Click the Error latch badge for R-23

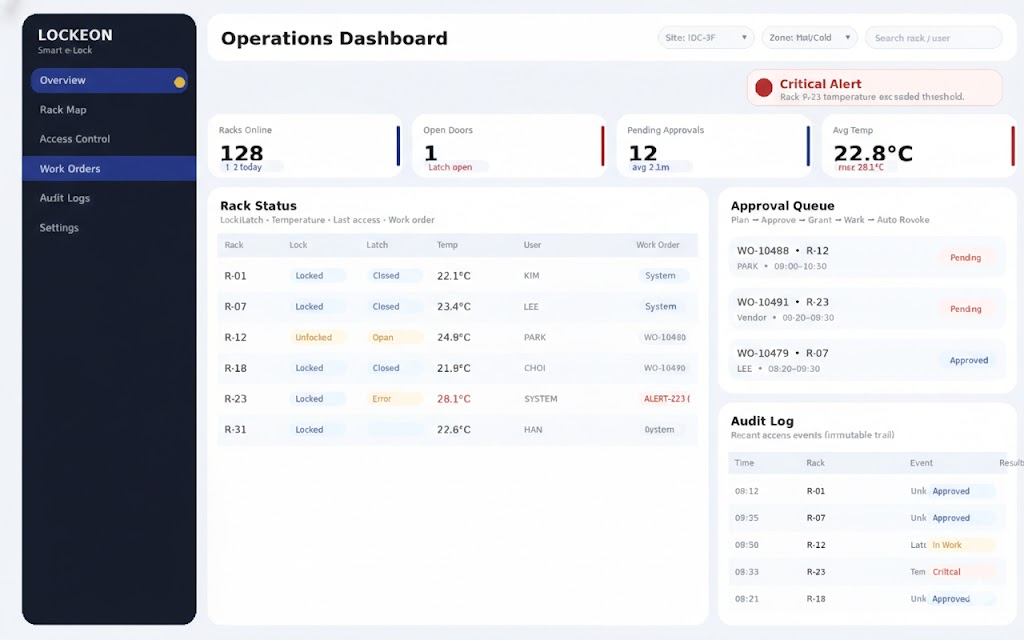tap(382, 399)
